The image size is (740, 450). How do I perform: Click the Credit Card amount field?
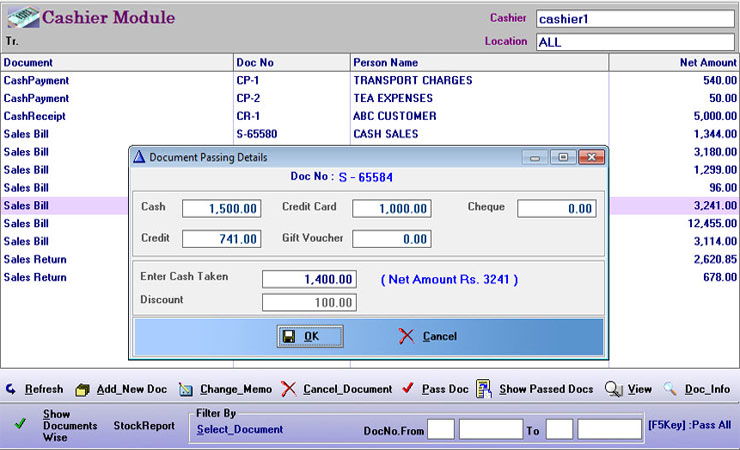click(392, 208)
